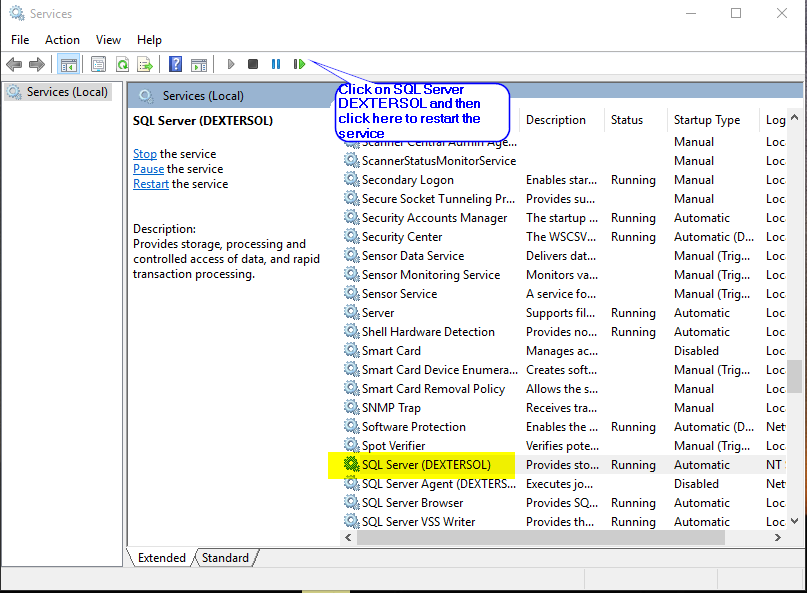The height and width of the screenshot is (593, 807).
Task: Click the Restart the service link
Action: pyautogui.click(x=151, y=184)
